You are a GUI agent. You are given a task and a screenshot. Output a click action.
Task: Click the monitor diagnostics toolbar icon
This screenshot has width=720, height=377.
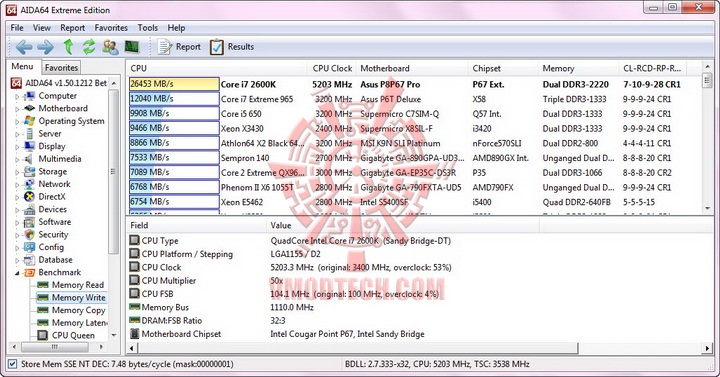pos(132,46)
